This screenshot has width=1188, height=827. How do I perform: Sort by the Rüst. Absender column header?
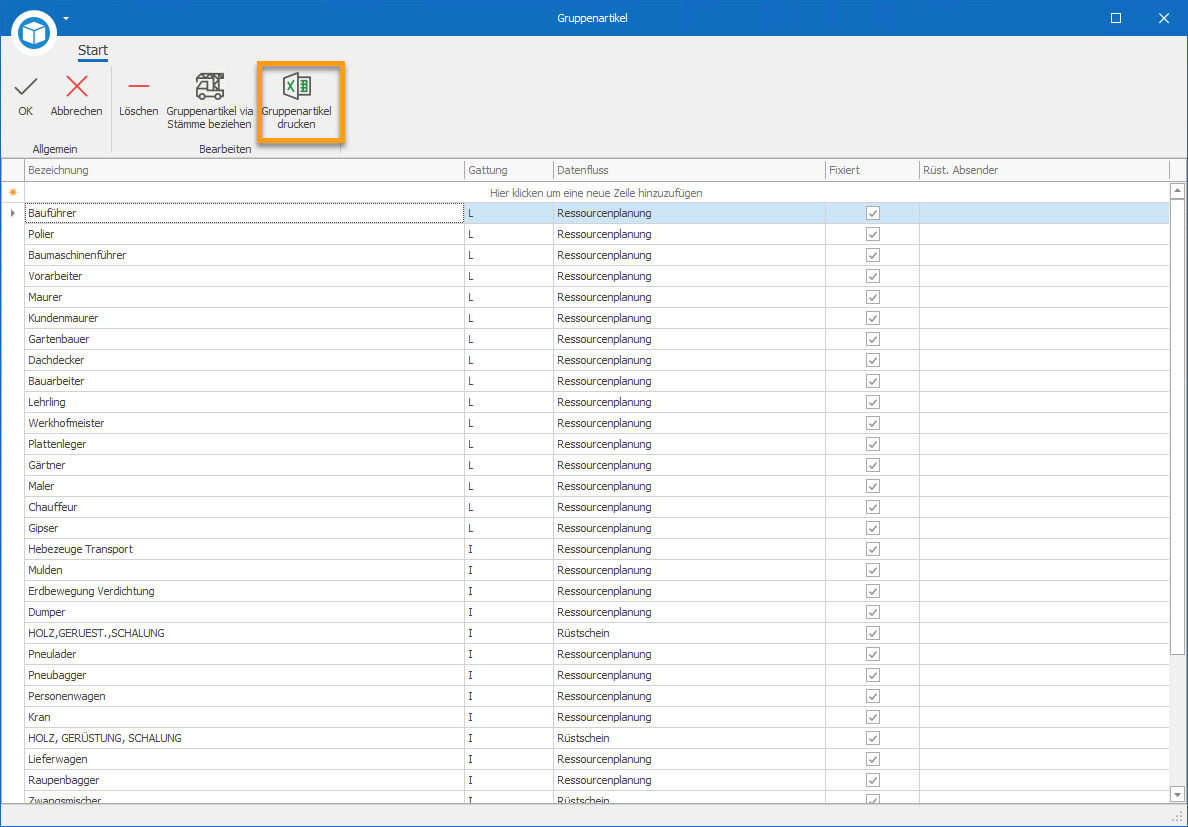click(x=1044, y=170)
